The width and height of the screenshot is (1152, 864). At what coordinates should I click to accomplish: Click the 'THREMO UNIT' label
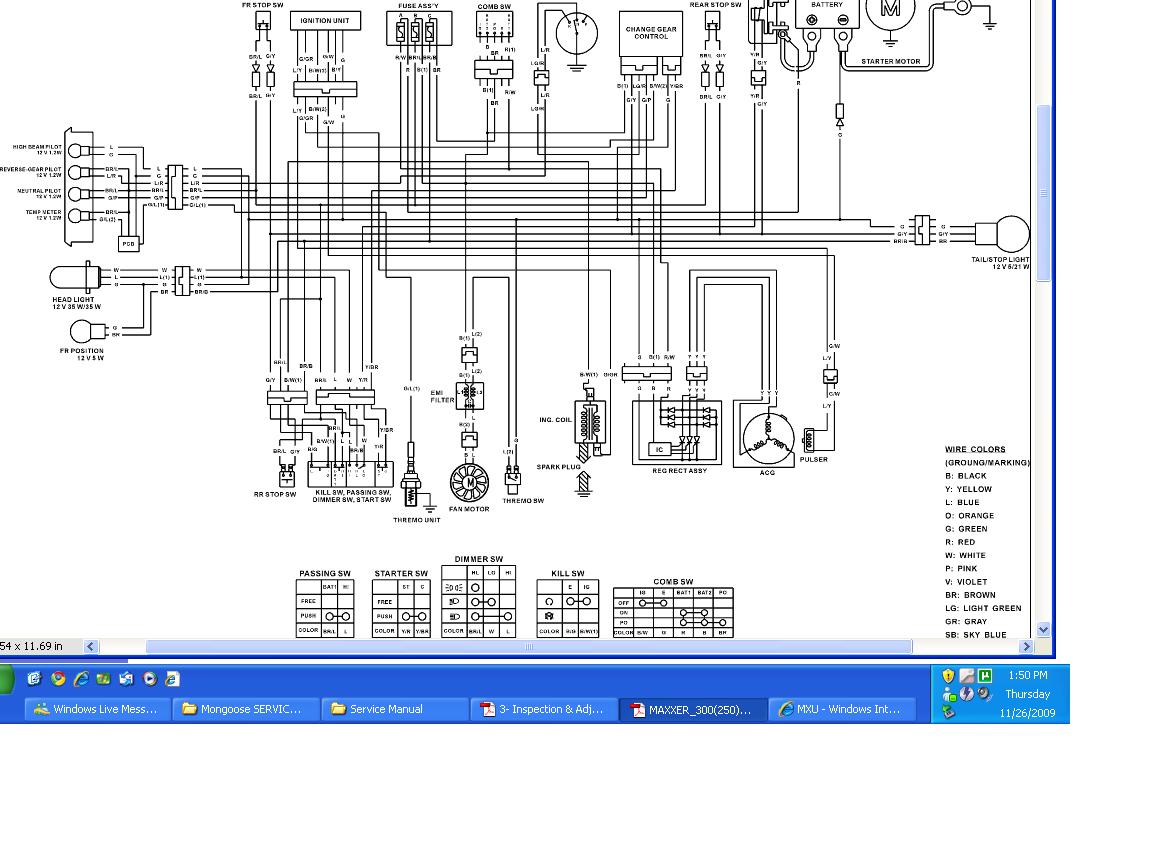click(x=417, y=520)
